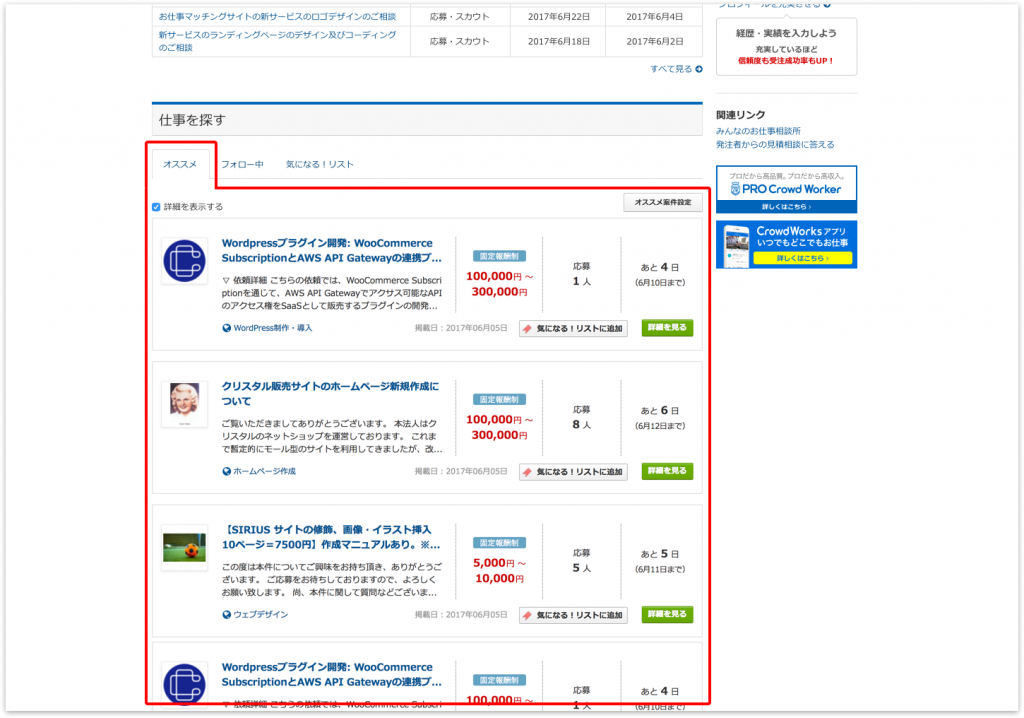1024x718 pixels.
Task: Click globe icon beside WordPress制作・導入
Action: (x=227, y=328)
